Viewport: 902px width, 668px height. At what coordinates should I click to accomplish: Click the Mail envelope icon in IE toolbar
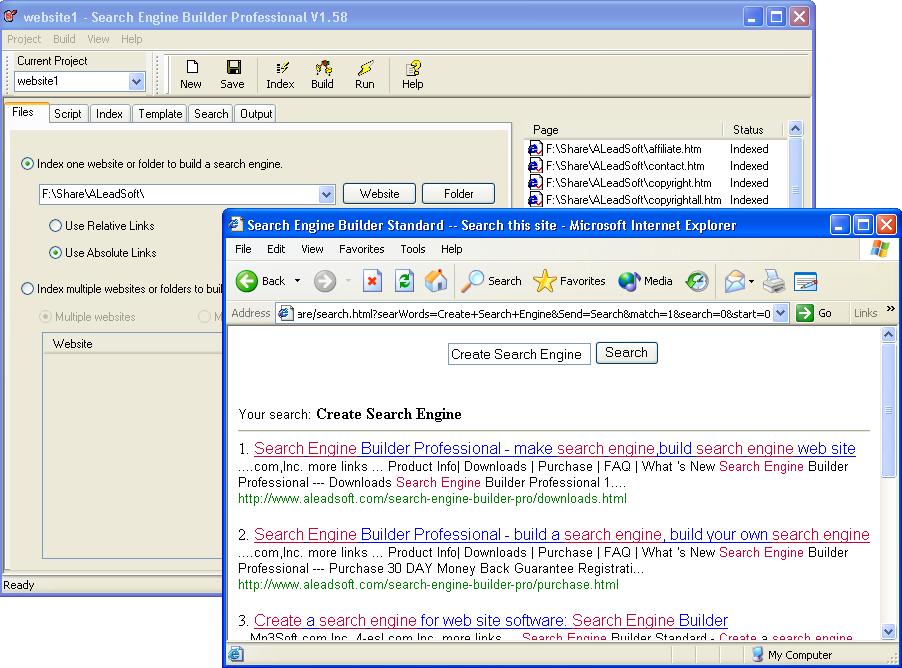735,282
